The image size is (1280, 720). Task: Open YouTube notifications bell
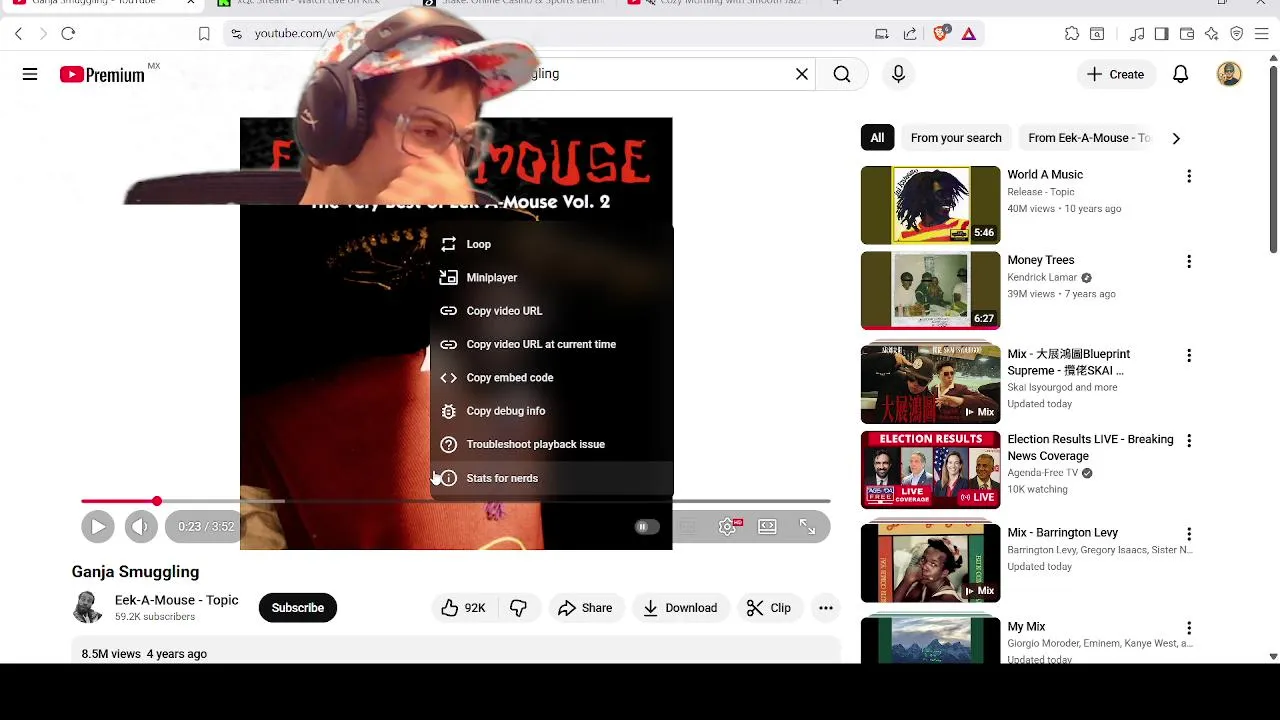(x=1181, y=74)
